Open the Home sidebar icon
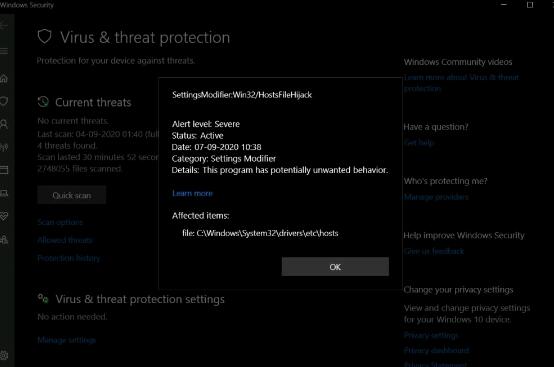Screen dimensions: 554x367 [x=4, y=79]
